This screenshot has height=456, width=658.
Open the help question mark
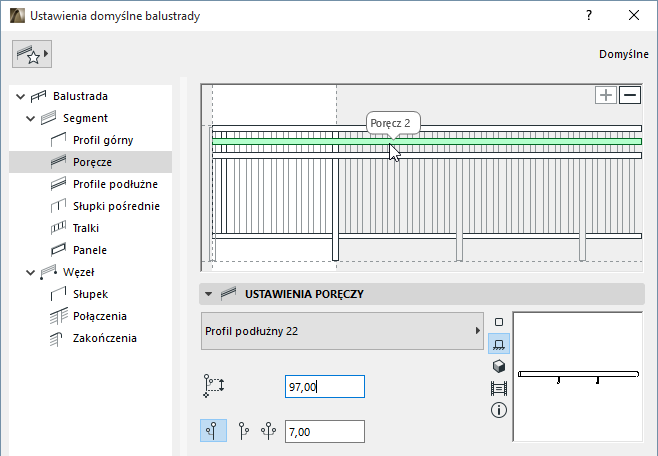point(589,16)
